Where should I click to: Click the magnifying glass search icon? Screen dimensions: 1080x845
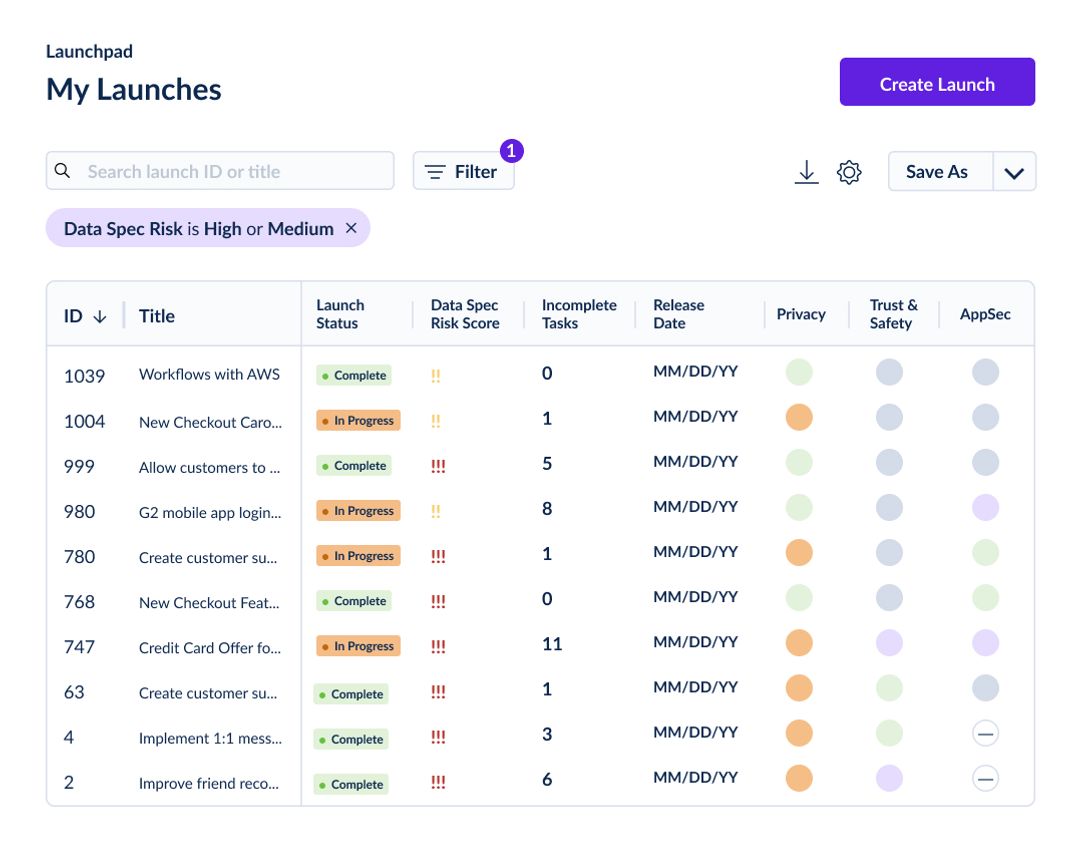[x=63, y=170]
